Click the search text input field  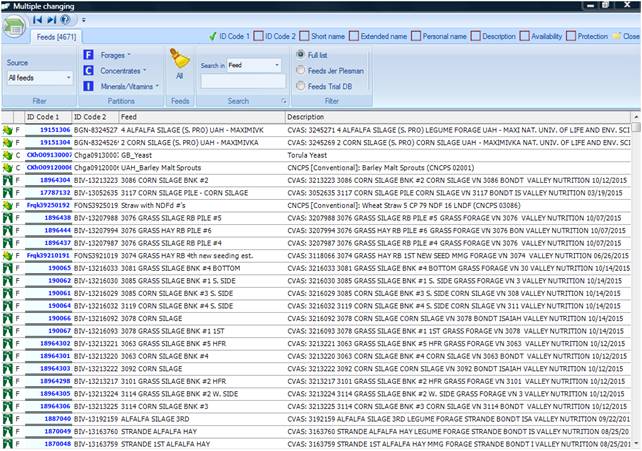243,81
